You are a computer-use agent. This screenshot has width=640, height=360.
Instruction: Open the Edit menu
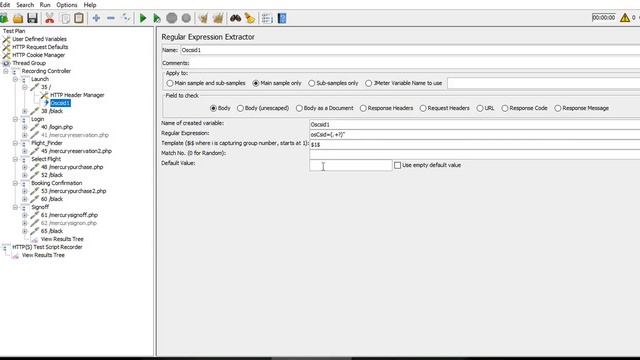click(x=4, y=5)
